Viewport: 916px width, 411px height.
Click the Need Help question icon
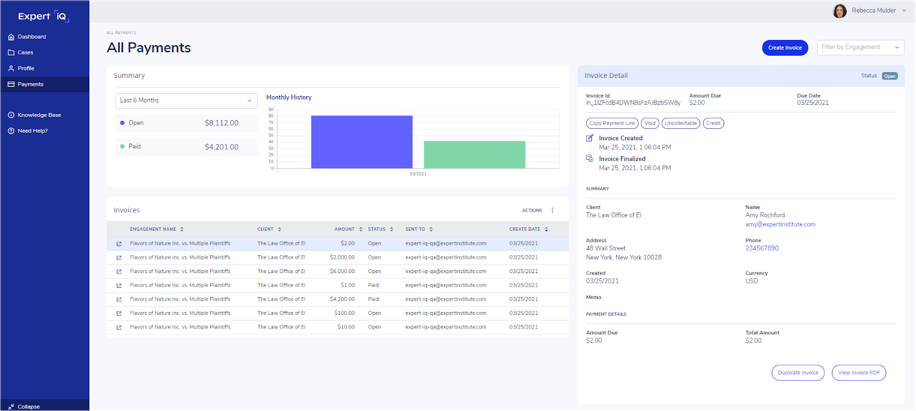(11, 131)
